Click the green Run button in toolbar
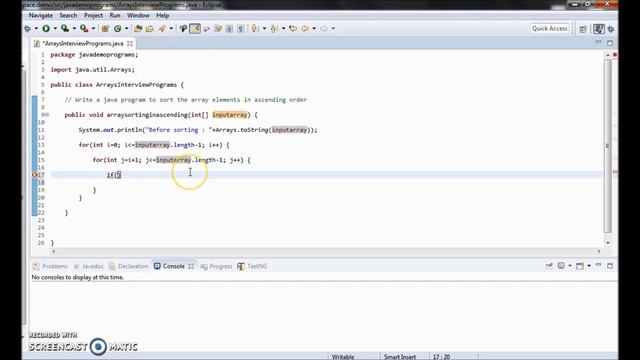This screenshot has height=360, width=640. coord(46,29)
